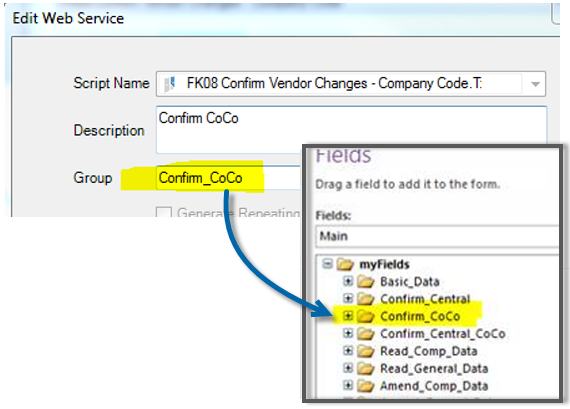Select the Read_General_Data tree label
Image resolution: width=570 pixels, height=409 pixels.
point(434,369)
